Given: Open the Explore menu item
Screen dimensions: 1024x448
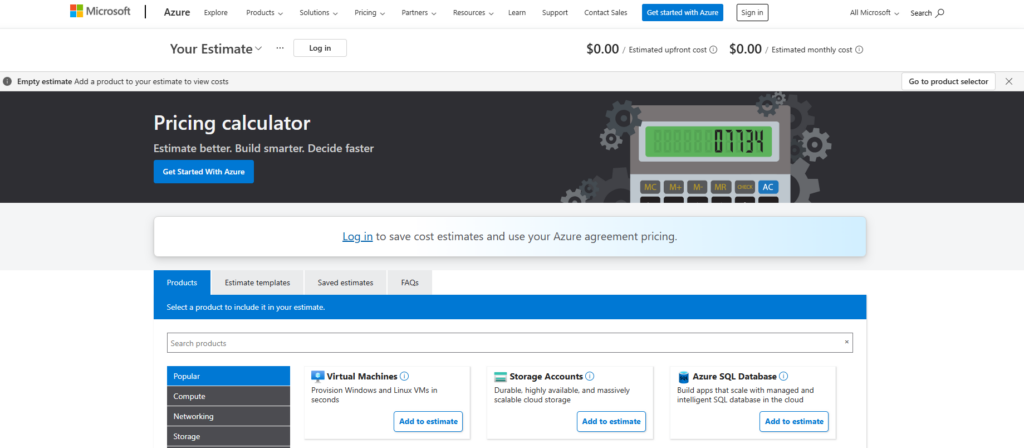Looking at the screenshot, I should point(216,12).
